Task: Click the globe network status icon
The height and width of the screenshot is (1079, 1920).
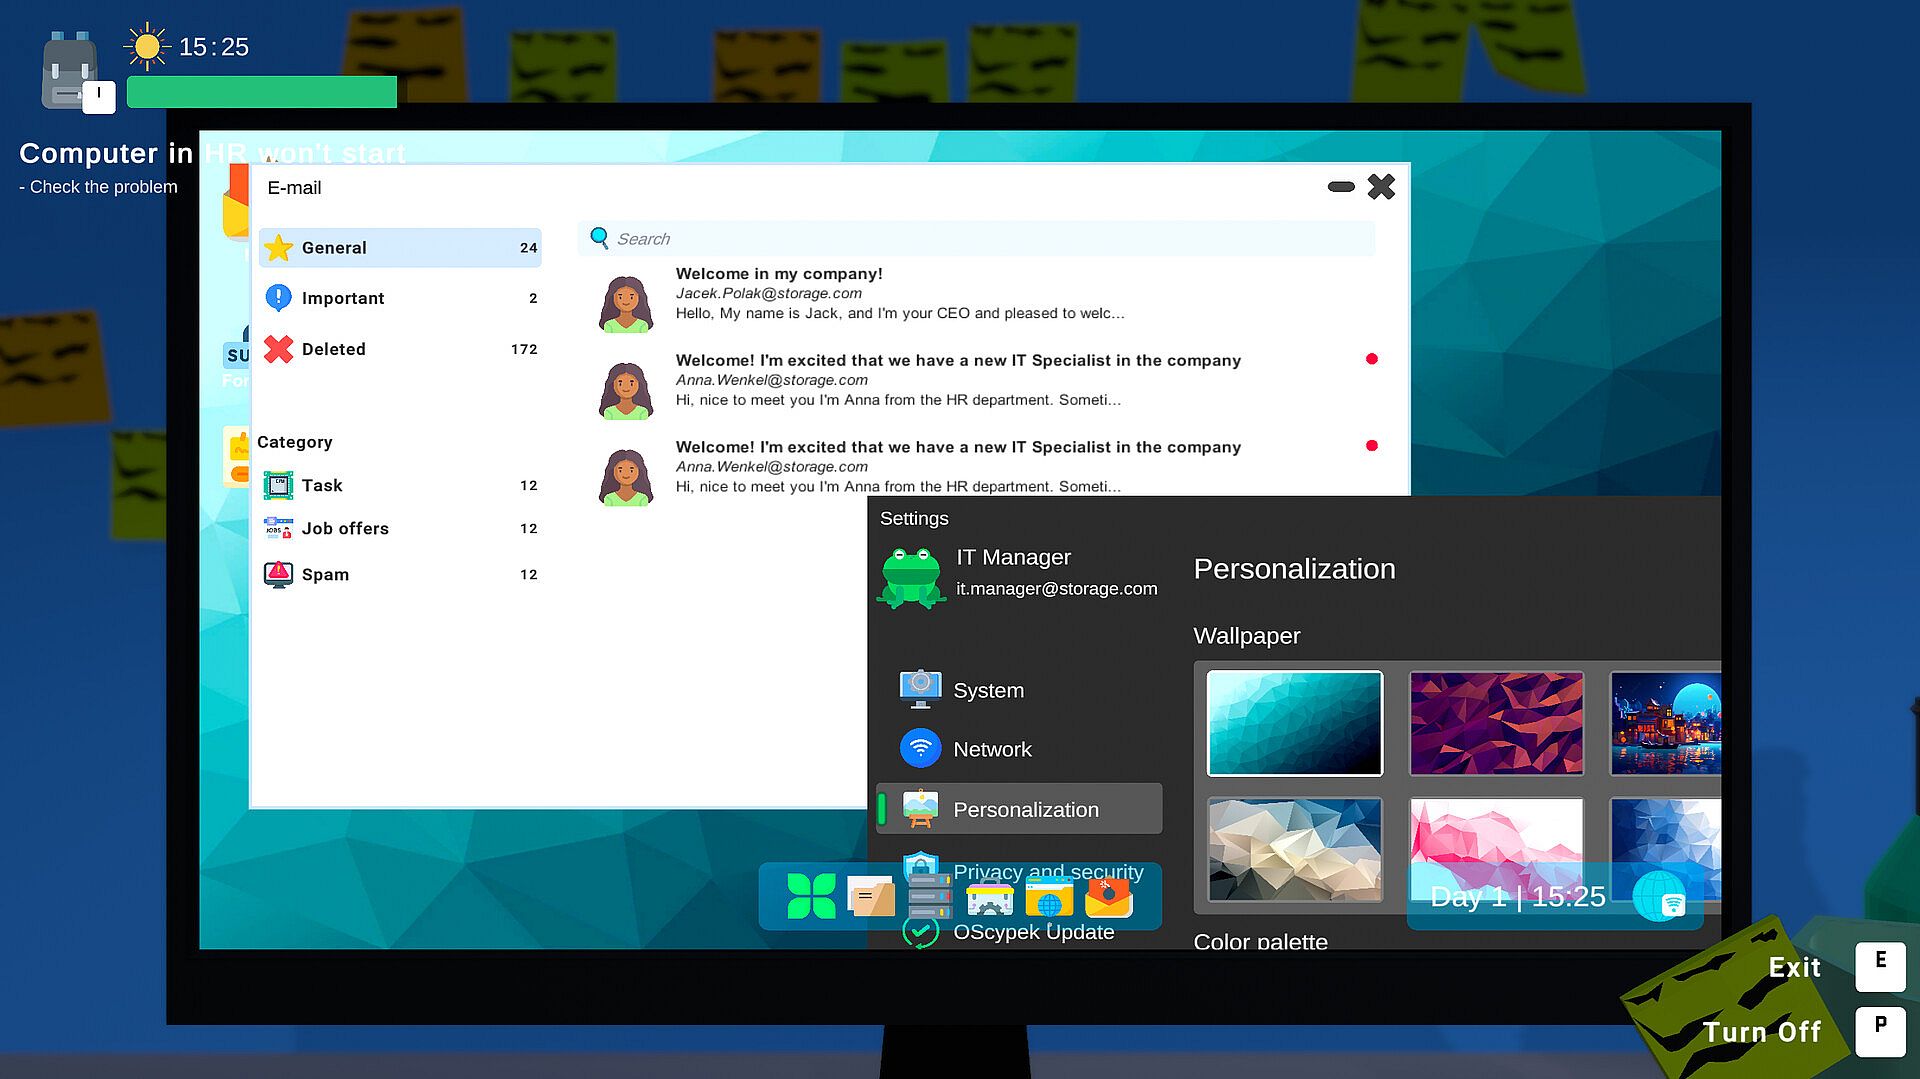Action: pos(1659,896)
